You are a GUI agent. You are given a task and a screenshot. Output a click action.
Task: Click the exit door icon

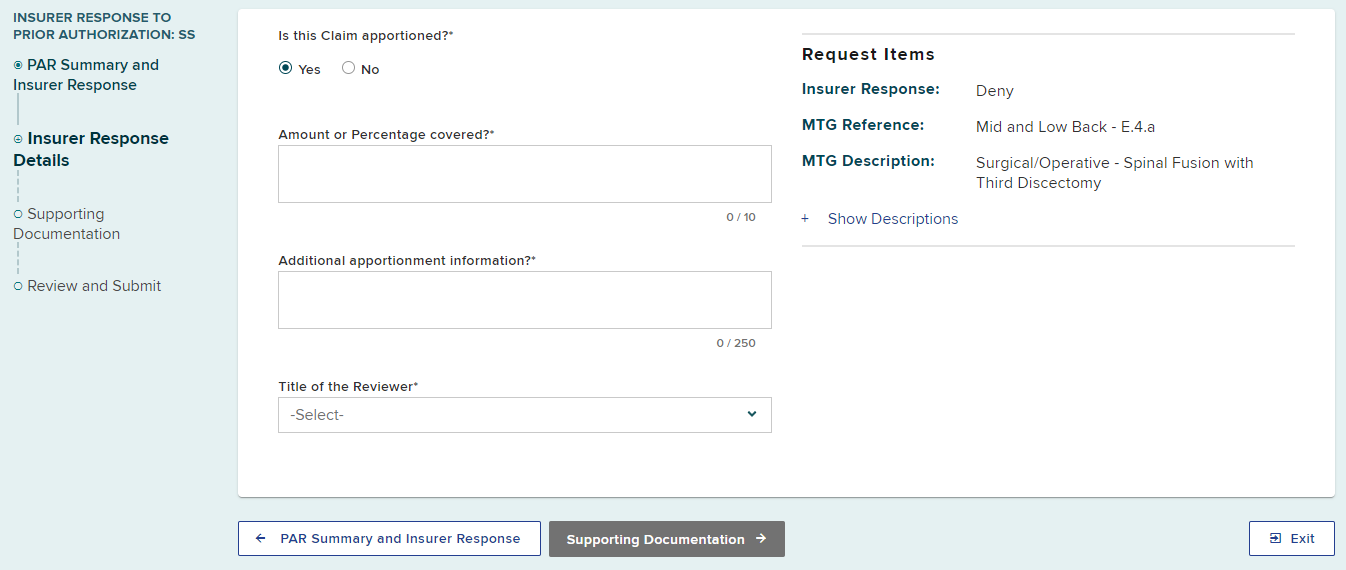pyautogui.click(x=1275, y=538)
